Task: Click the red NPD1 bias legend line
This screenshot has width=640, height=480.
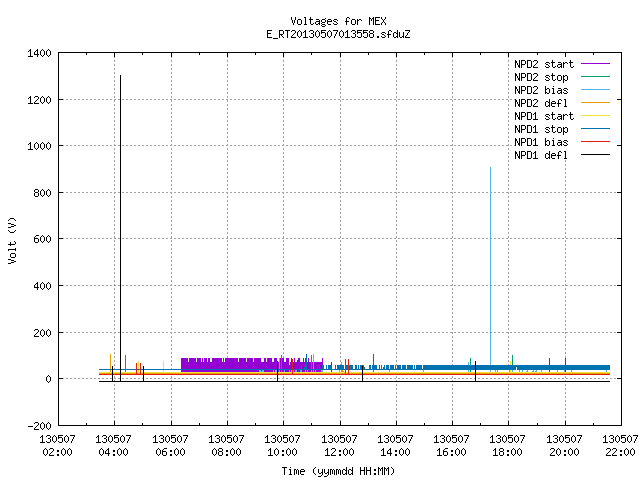Action: tap(596, 142)
